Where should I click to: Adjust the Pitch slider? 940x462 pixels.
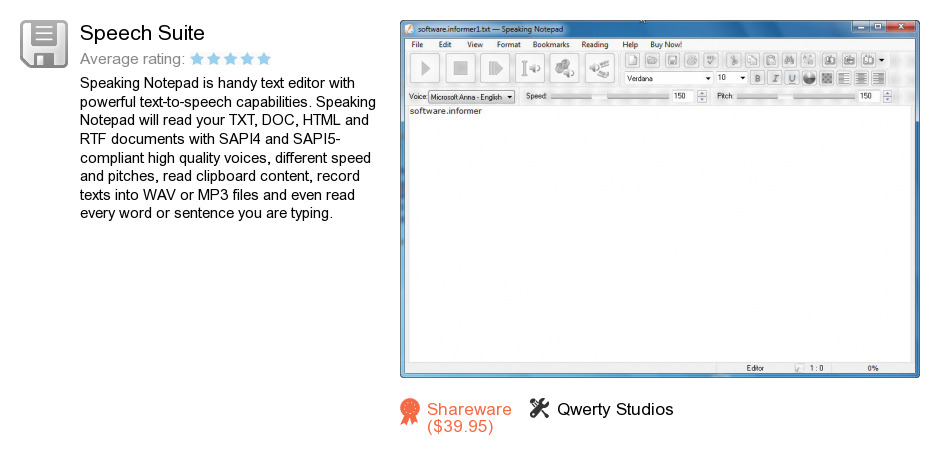(x=796, y=96)
